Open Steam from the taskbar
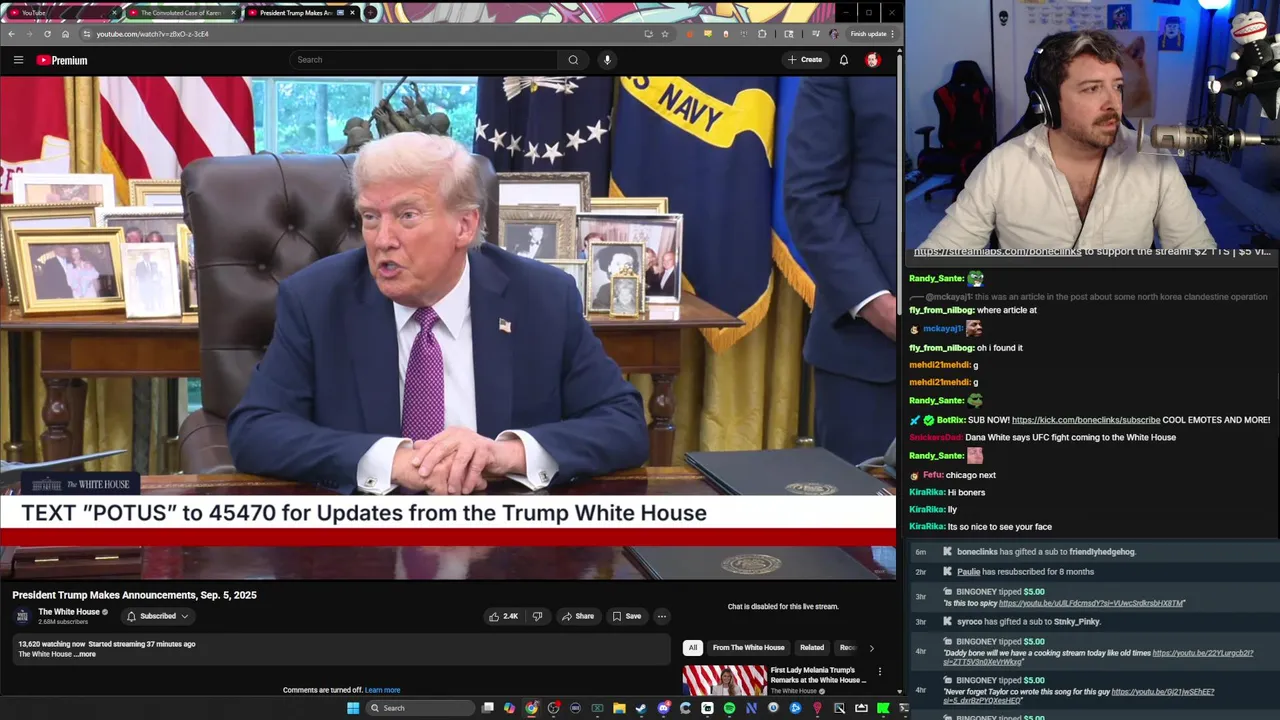 tap(641, 708)
